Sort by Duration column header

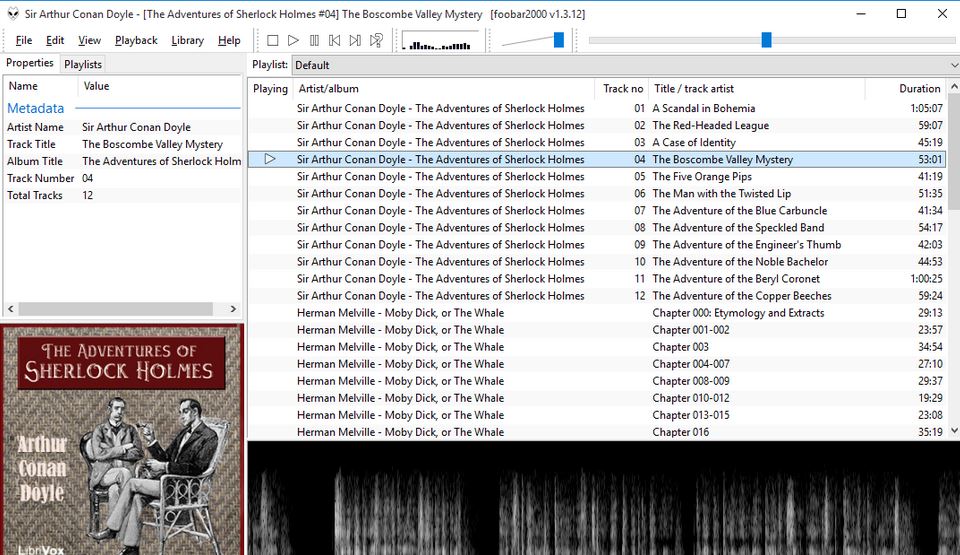(907, 89)
